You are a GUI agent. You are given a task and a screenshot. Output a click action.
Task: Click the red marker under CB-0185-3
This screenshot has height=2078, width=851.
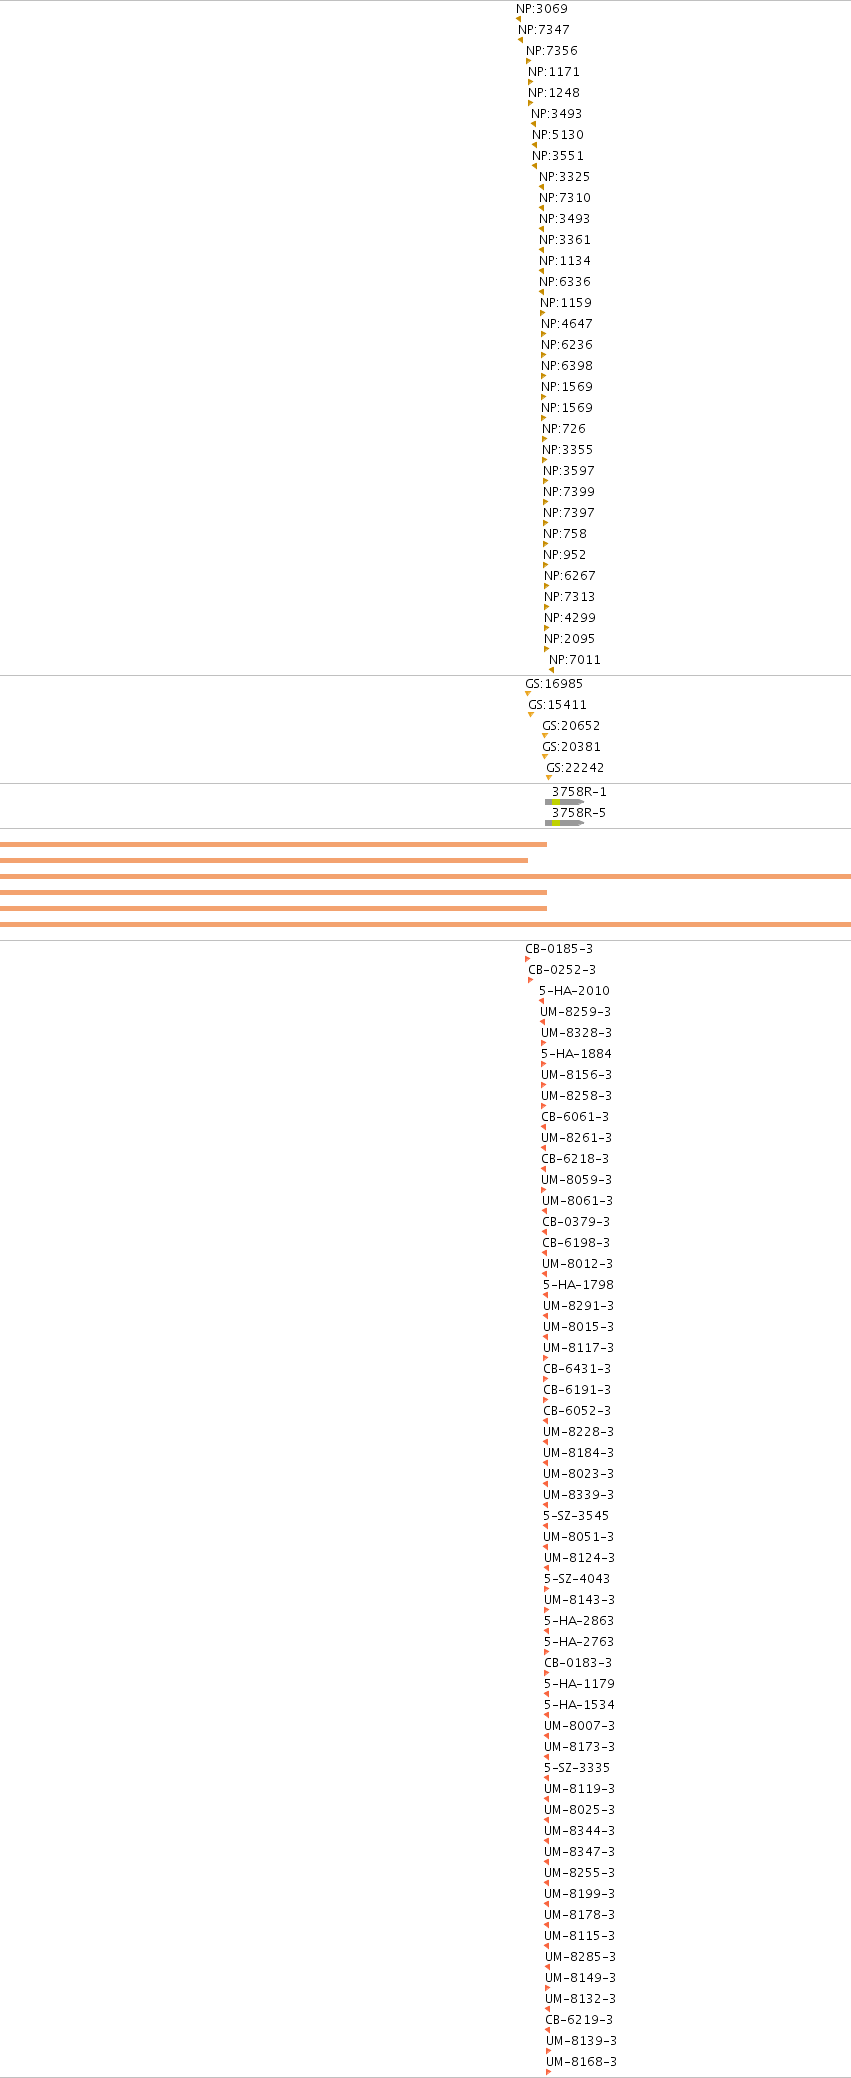coord(528,959)
